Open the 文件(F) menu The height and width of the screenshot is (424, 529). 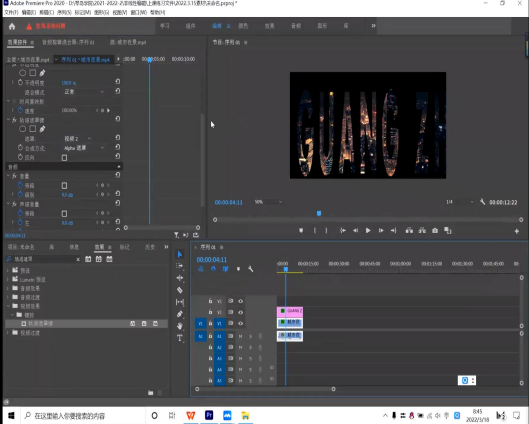[x=11, y=12]
